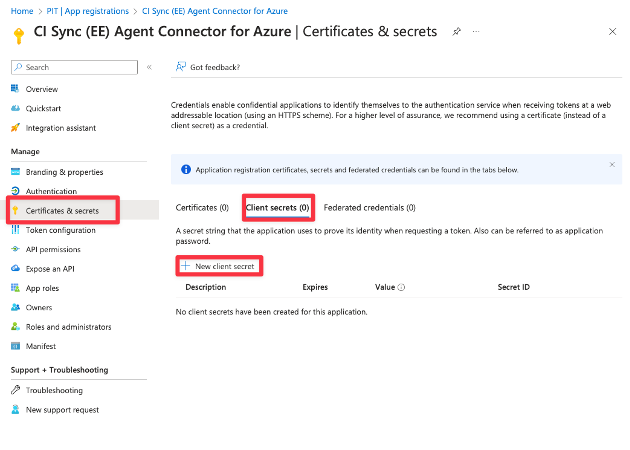Click the 'No client secrets have been created' message
The height and width of the screenshot is (450, 630).
(272, 312)
